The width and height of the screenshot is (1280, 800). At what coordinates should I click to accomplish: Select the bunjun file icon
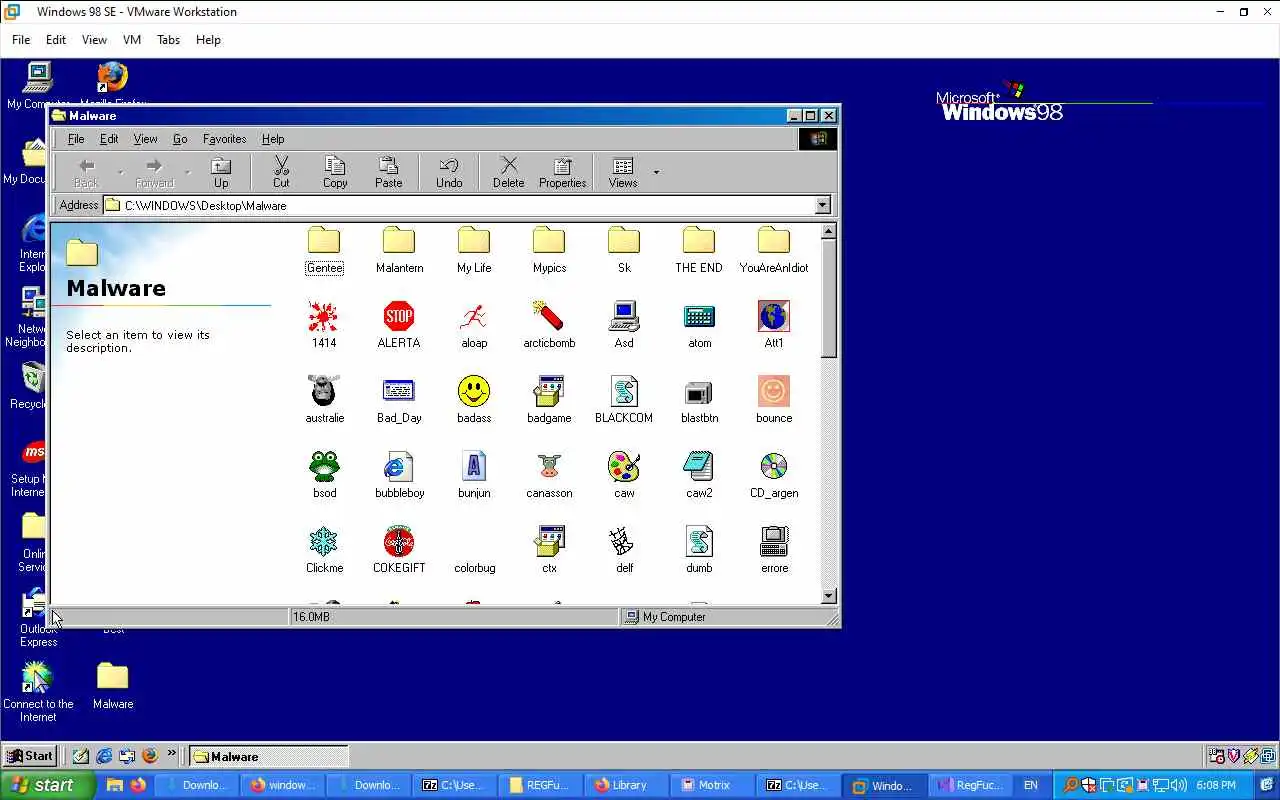(x=474, y=466)
